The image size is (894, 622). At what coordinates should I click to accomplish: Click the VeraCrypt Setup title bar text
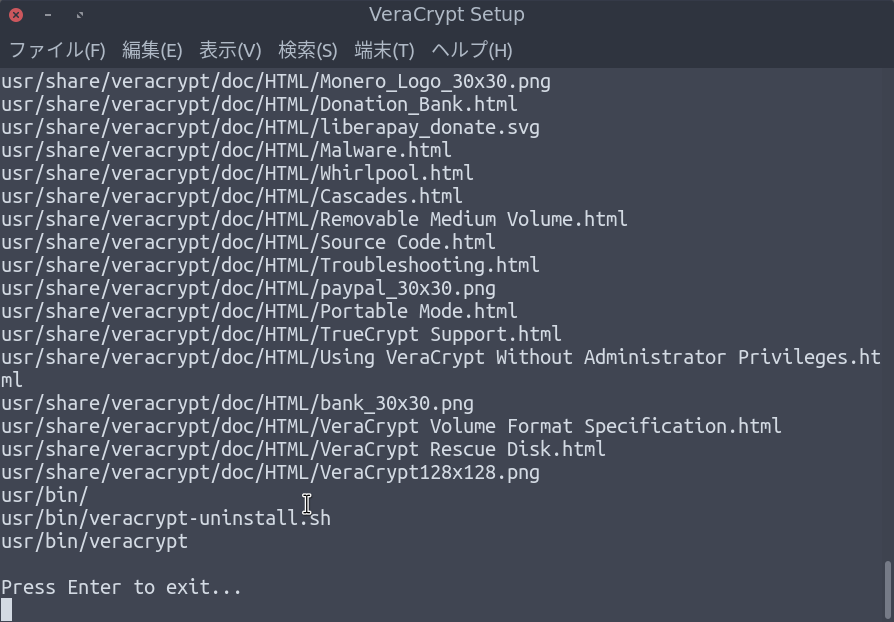[447, 14]
